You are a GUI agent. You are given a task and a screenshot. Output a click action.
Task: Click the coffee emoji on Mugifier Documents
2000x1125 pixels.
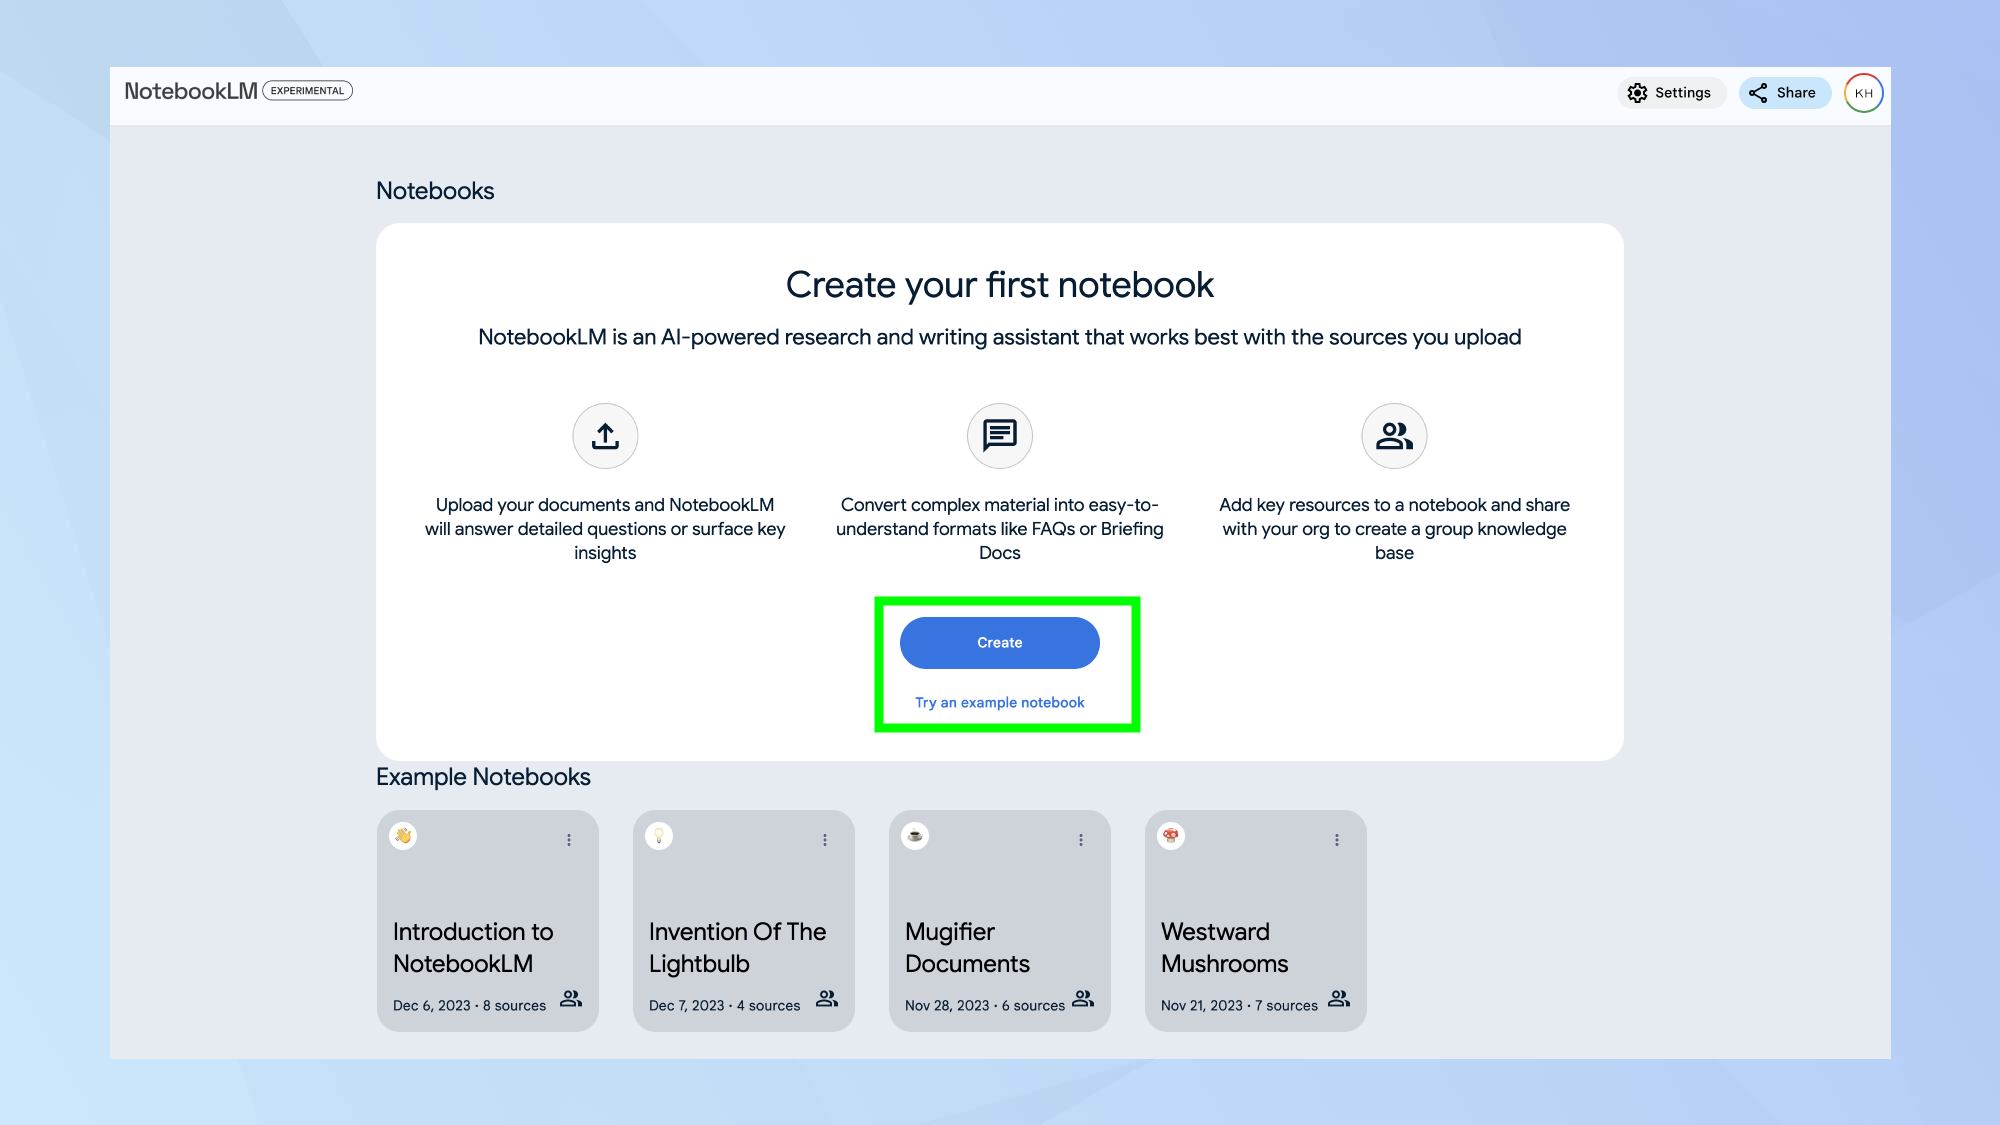coord(915,836)
